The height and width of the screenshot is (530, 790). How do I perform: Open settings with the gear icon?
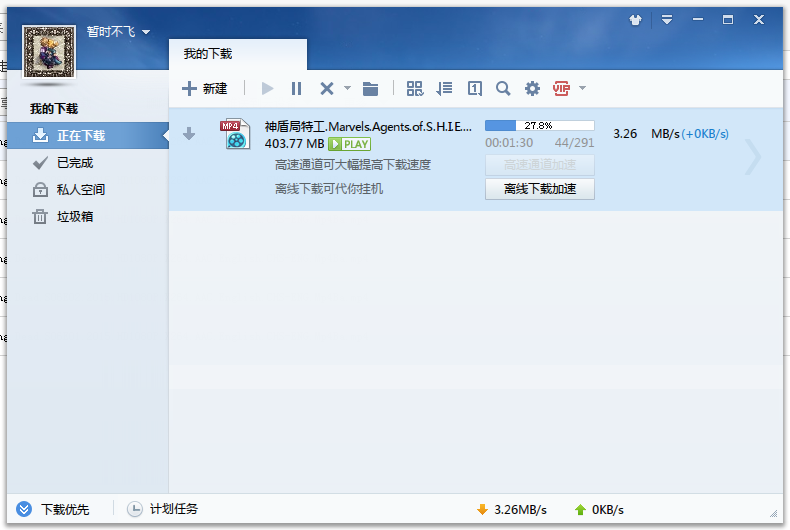532,89
